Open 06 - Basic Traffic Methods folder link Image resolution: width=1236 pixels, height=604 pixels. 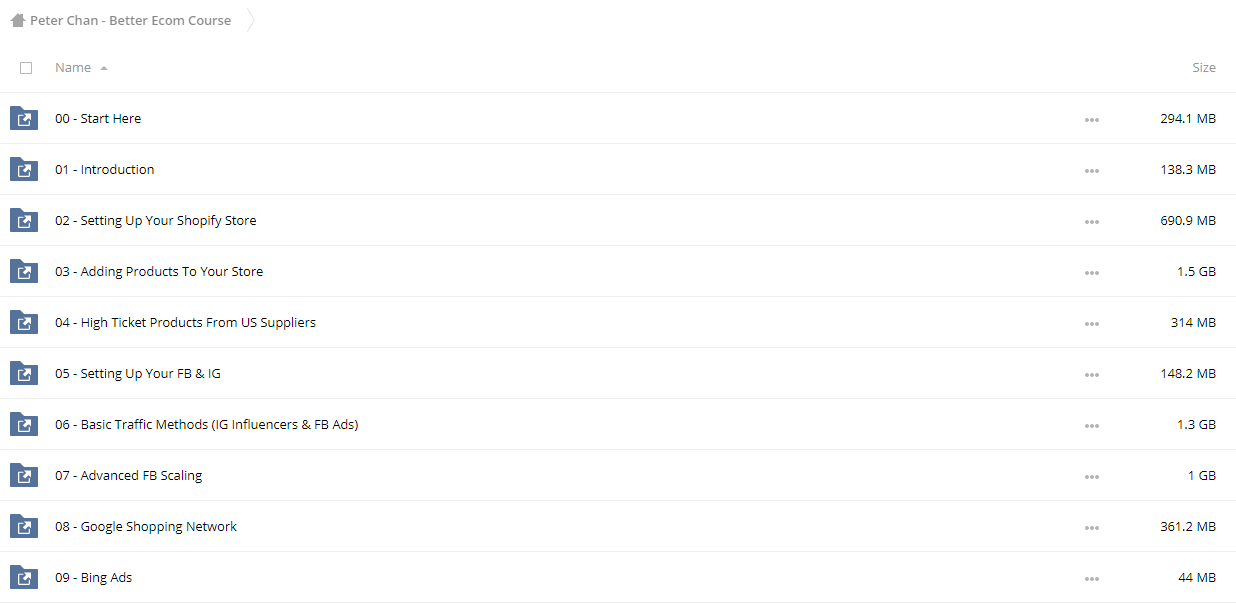(206, 424)
